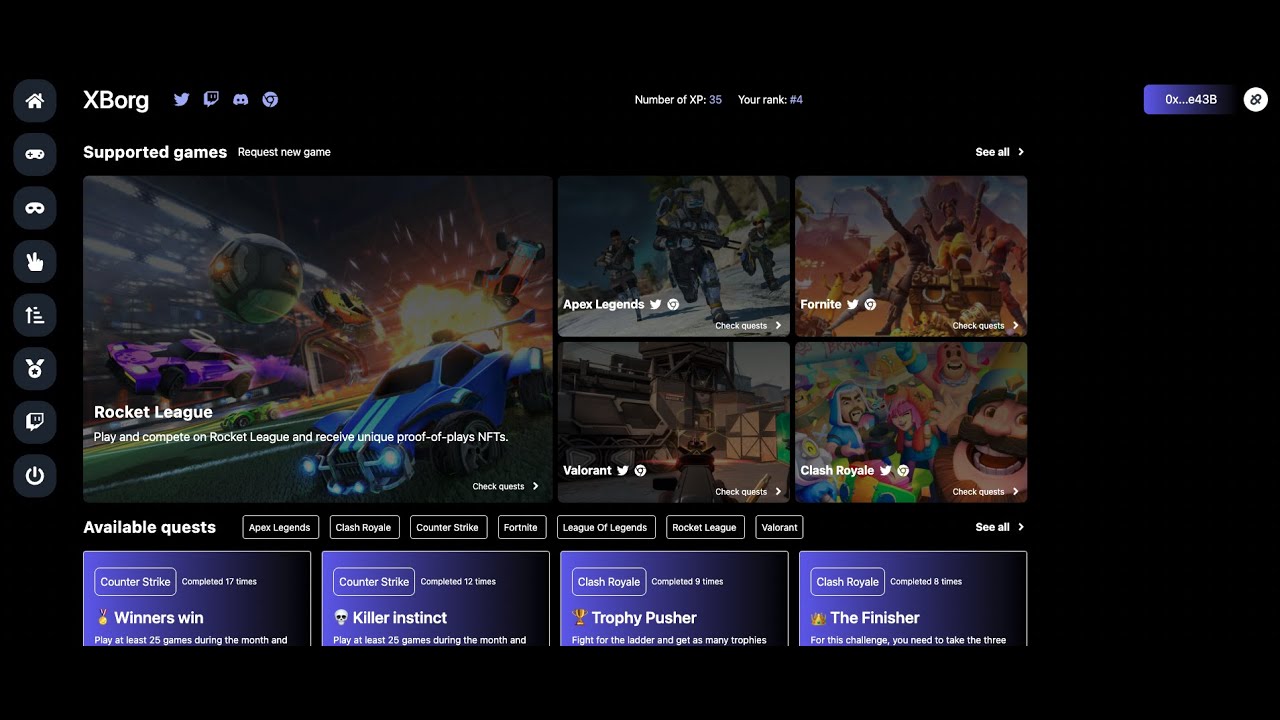Image resolution: width=1280 pixels, height=720 pixels.
Task: Filter quests by Valorant tag
Action: pos(779,527)
